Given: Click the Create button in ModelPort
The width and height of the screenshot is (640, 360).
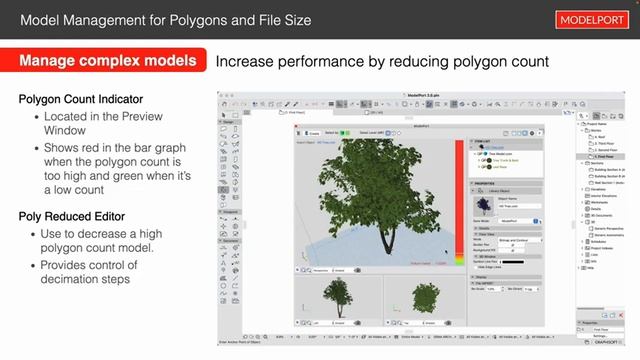Looking at the screenshot, I should click(312, 133).
